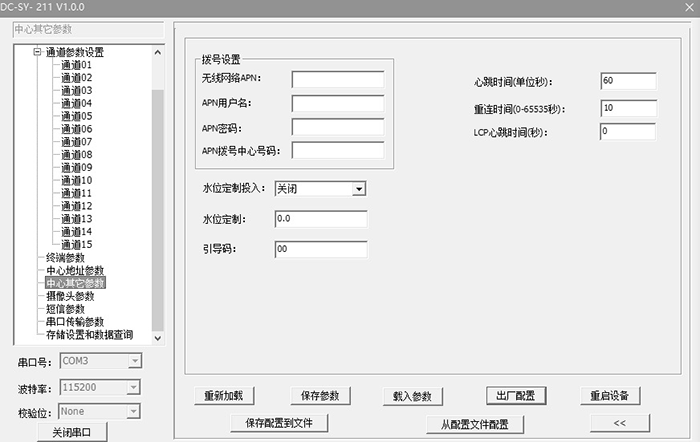Select 通道01 in the tree

click(76, 65)
